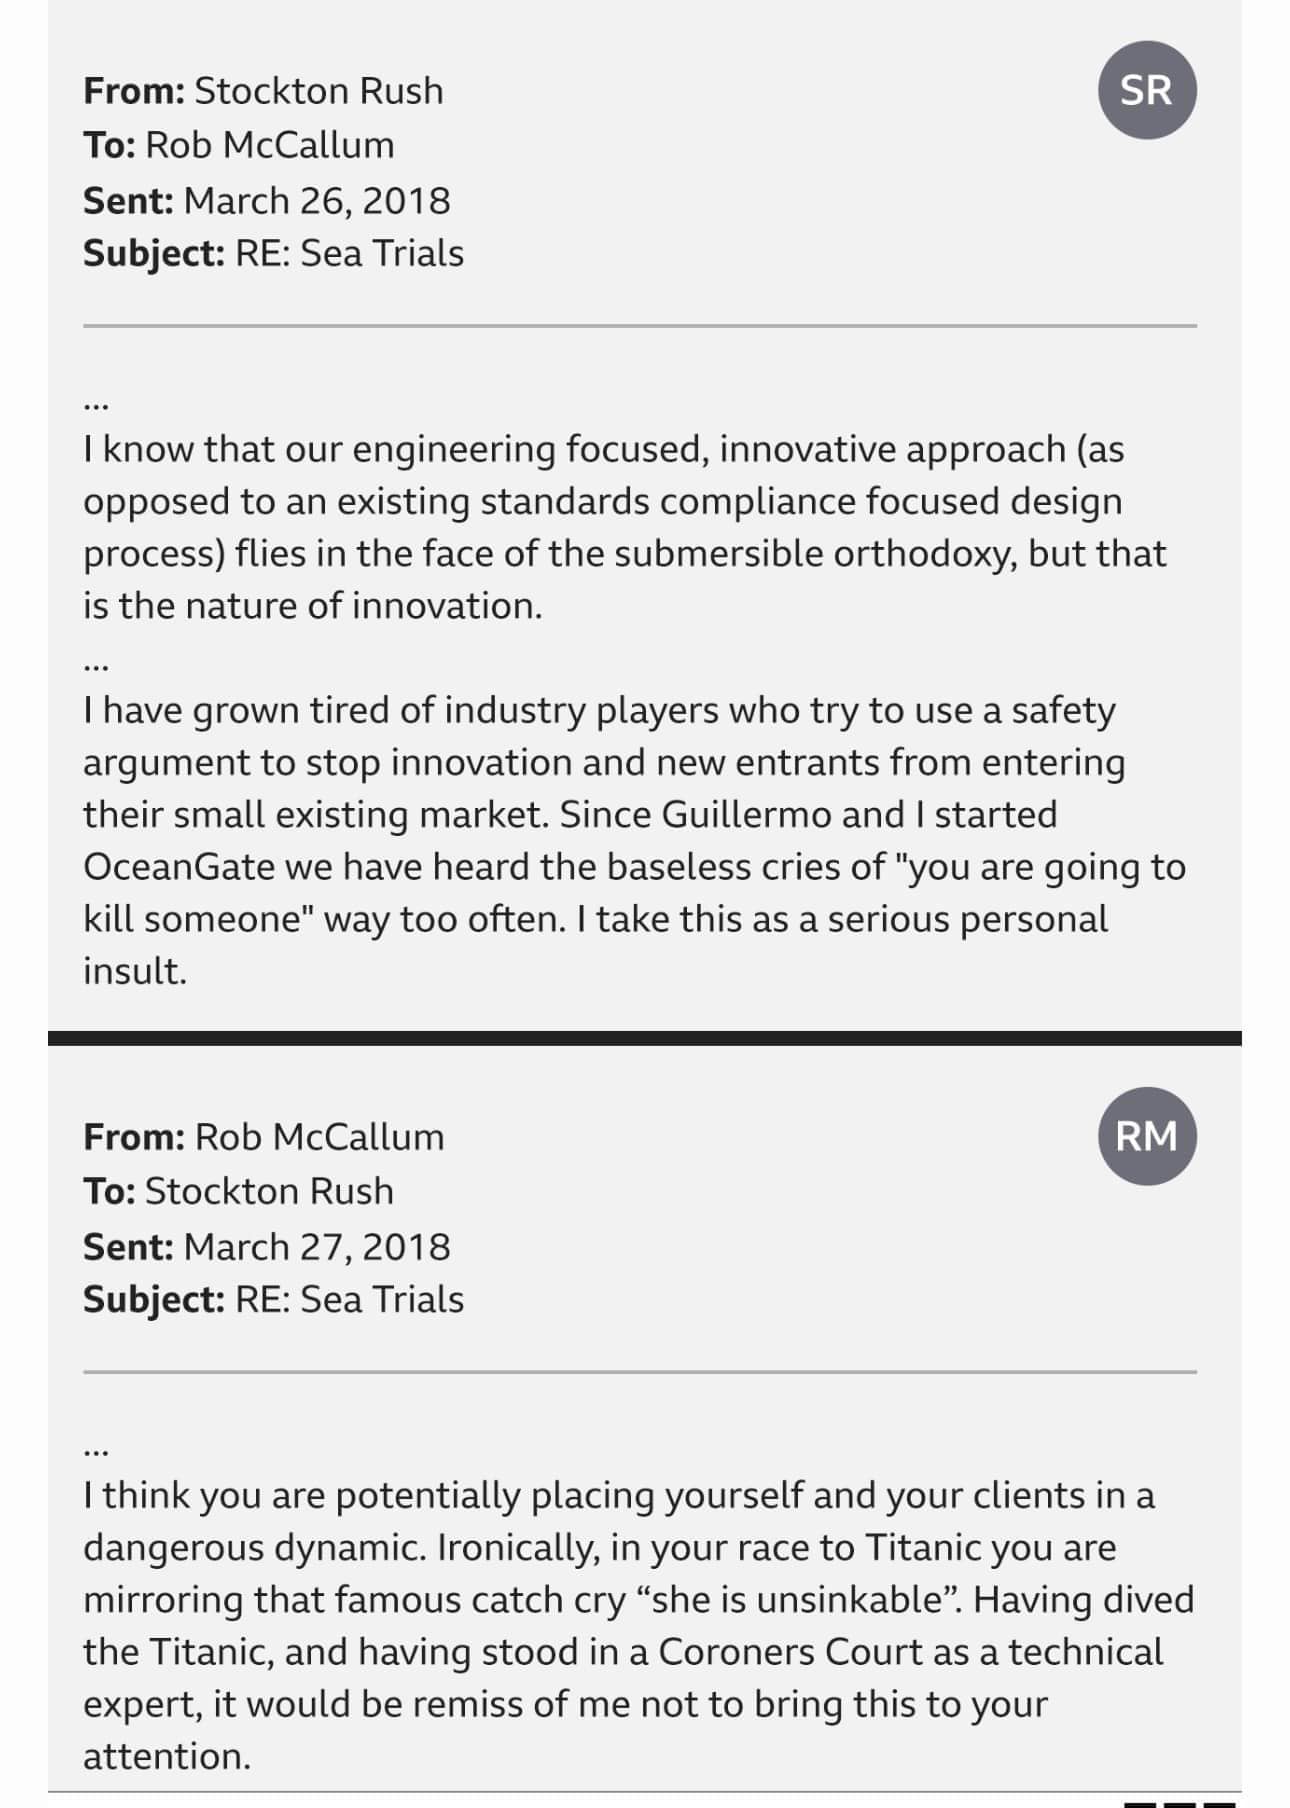
Task: Click the paragraph about submersible orthodoxy
Action: click(x=625, y=527)
